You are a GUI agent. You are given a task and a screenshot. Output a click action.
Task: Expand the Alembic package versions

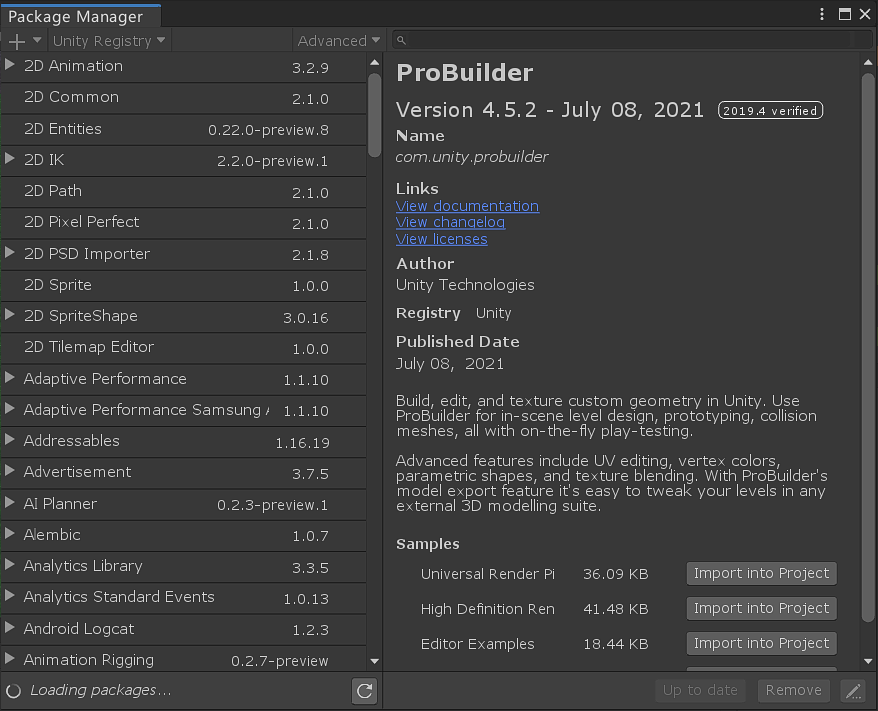[x=10, y=534]
